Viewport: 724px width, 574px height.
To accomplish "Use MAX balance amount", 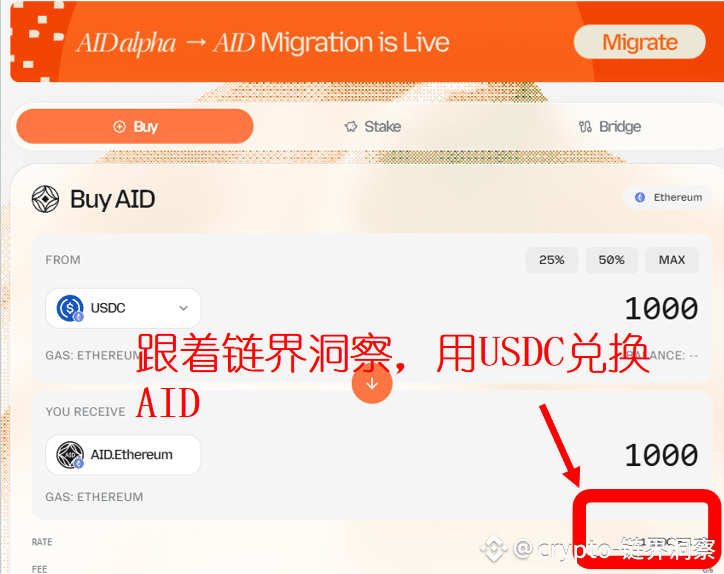I will 672,260.
